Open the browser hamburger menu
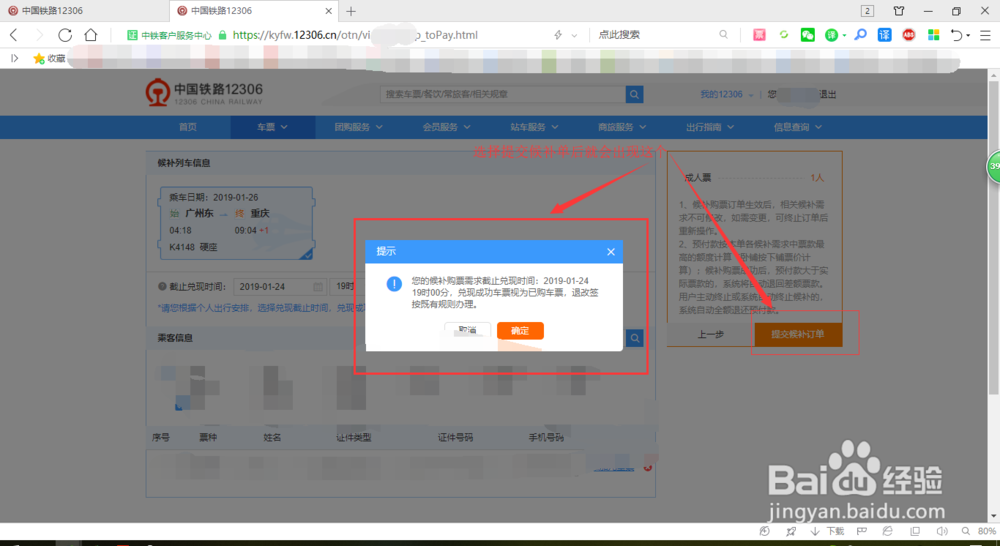 [x=985, y=35]
